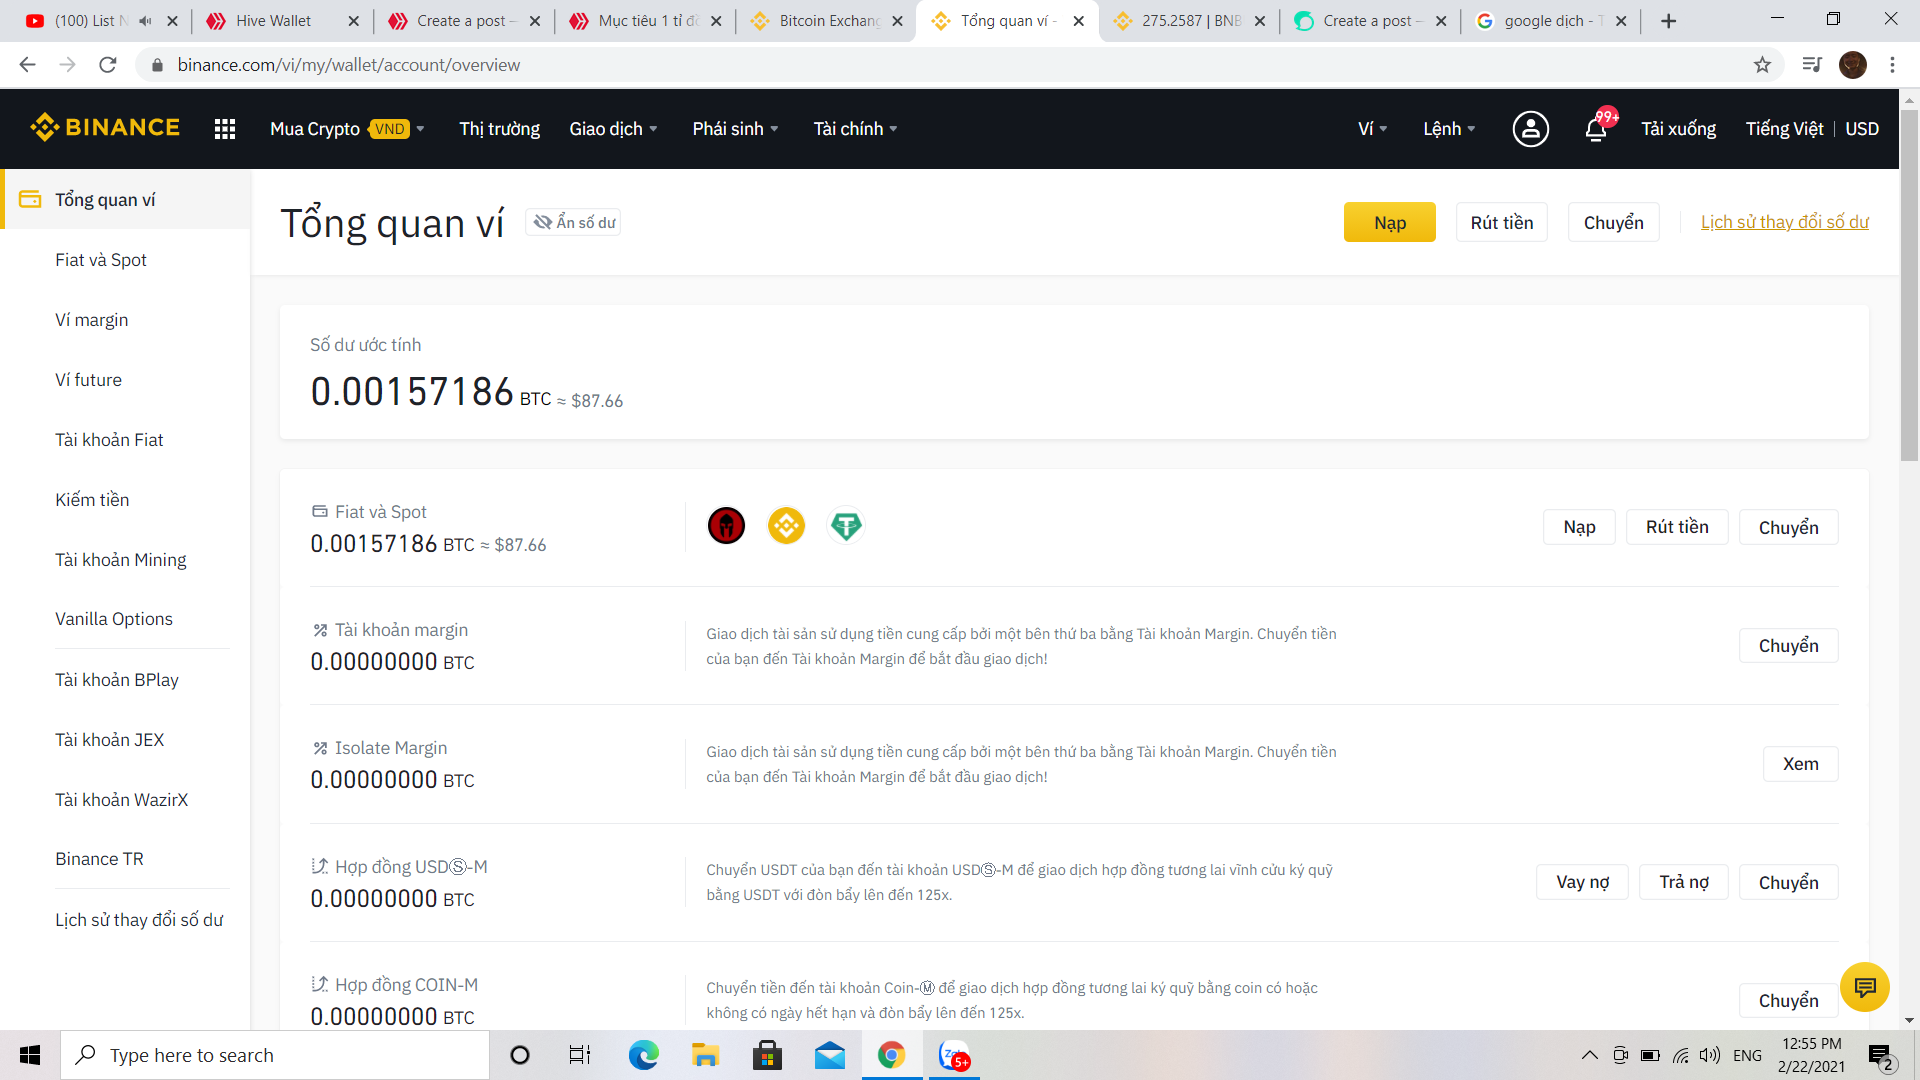Expand the Giao dịch dropdown
The height and width of the screenshot is (1080, 1920).
(613, 129)
